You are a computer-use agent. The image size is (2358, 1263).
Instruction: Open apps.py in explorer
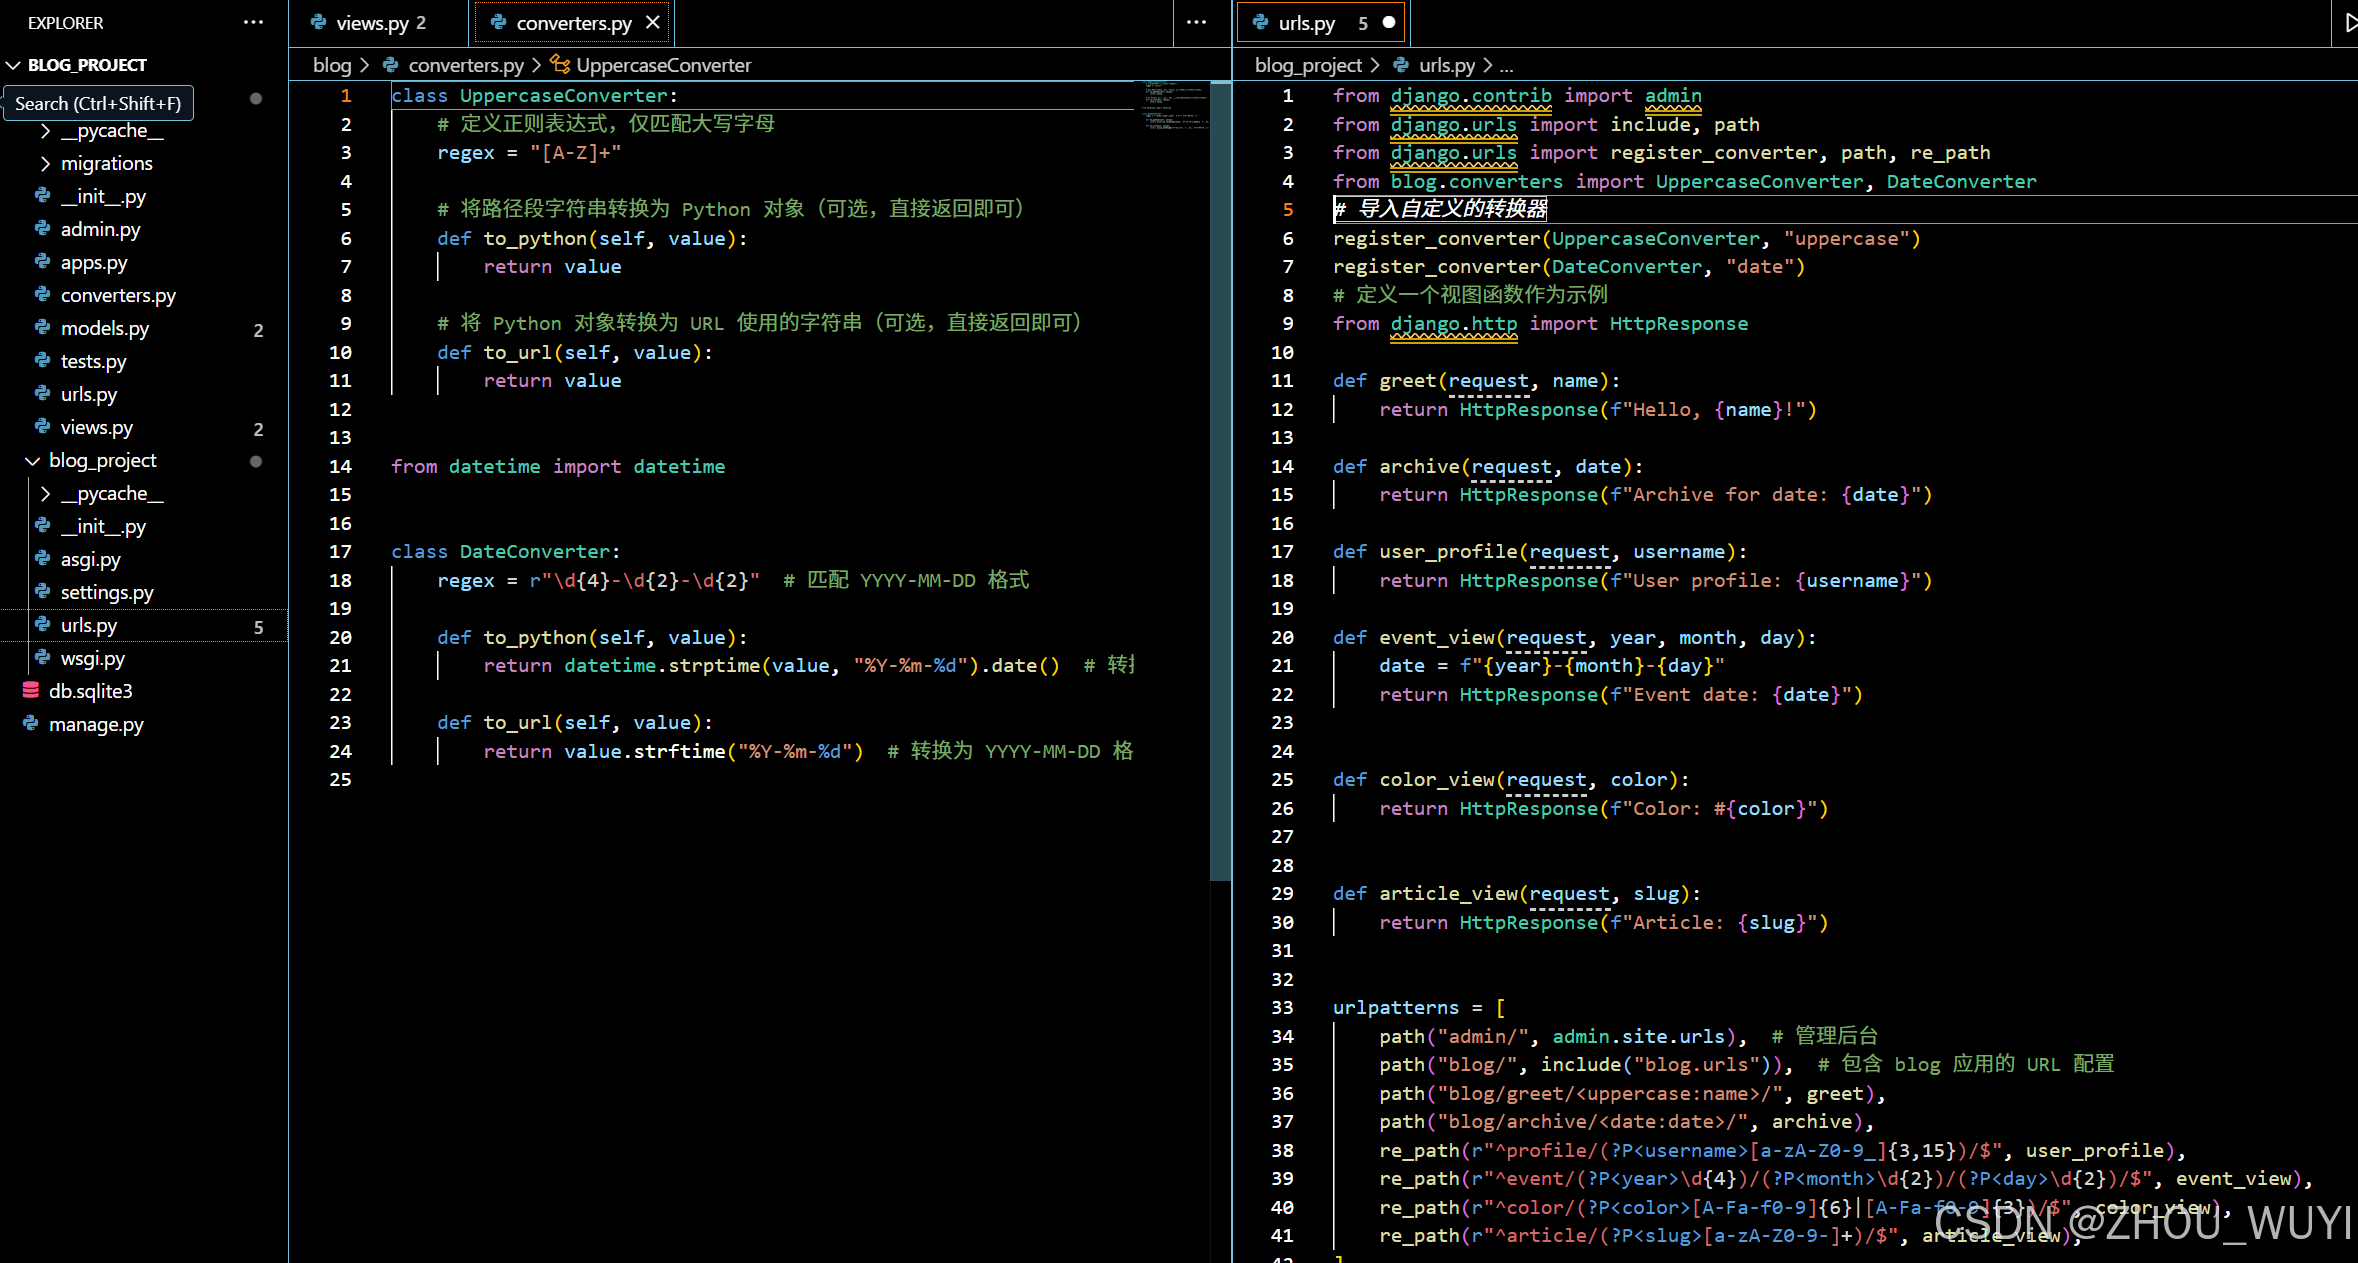(x=94, y=263)
